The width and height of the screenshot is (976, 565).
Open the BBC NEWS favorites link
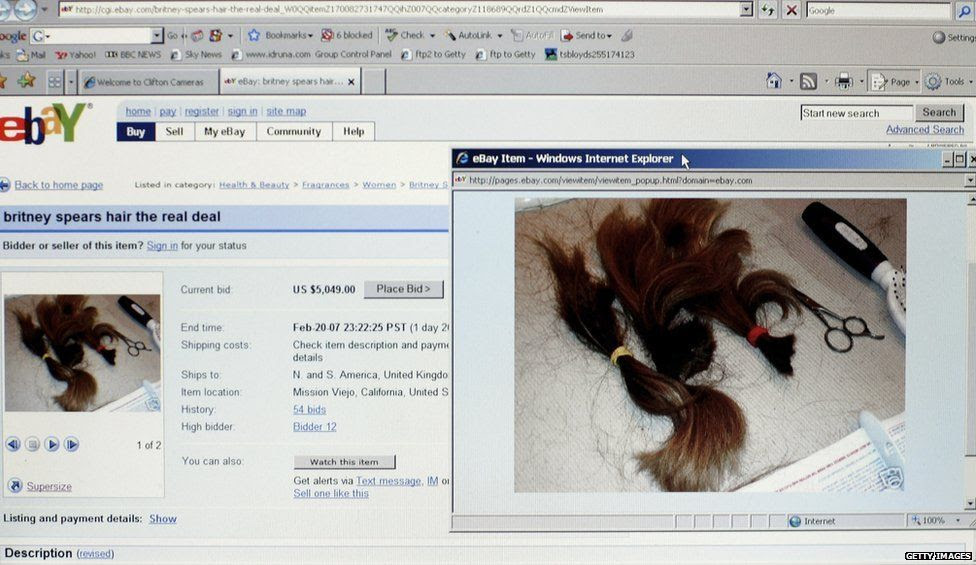133,55
